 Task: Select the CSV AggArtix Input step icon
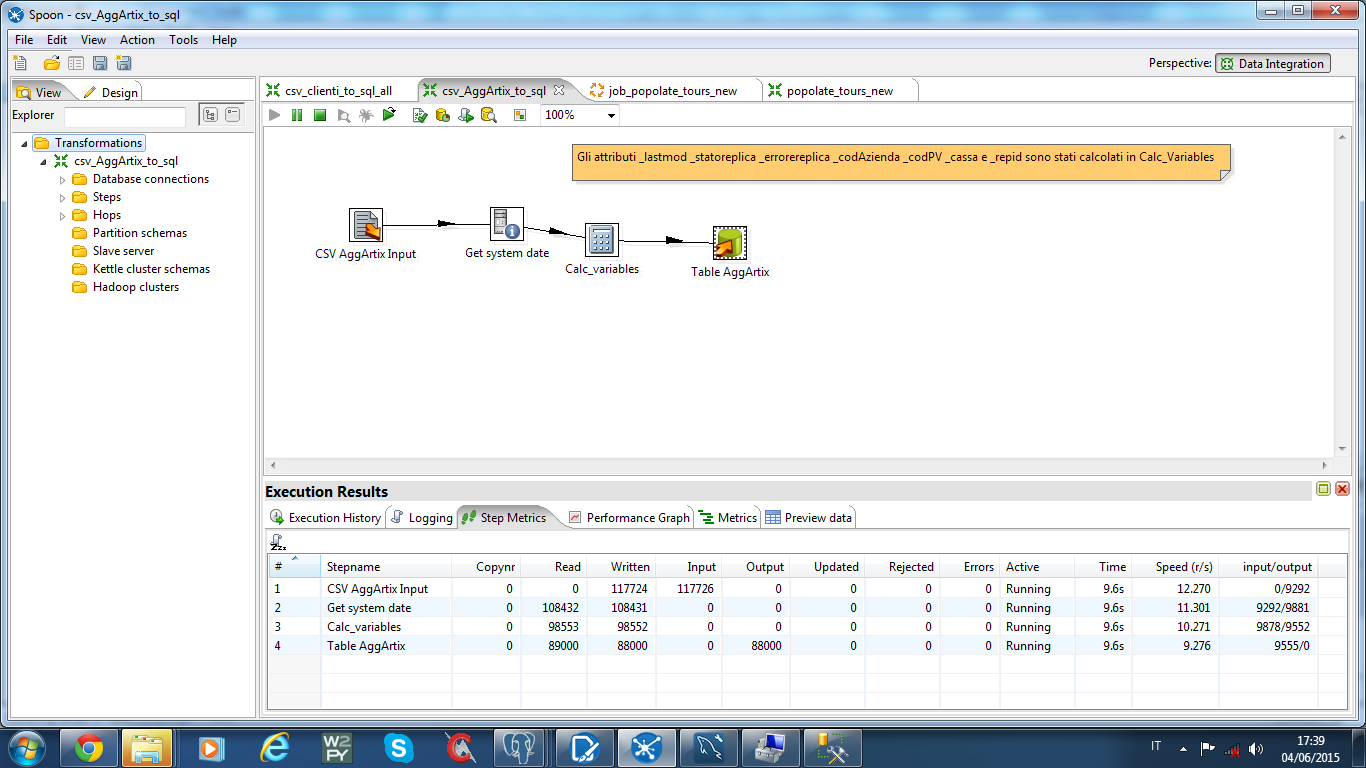366,226
